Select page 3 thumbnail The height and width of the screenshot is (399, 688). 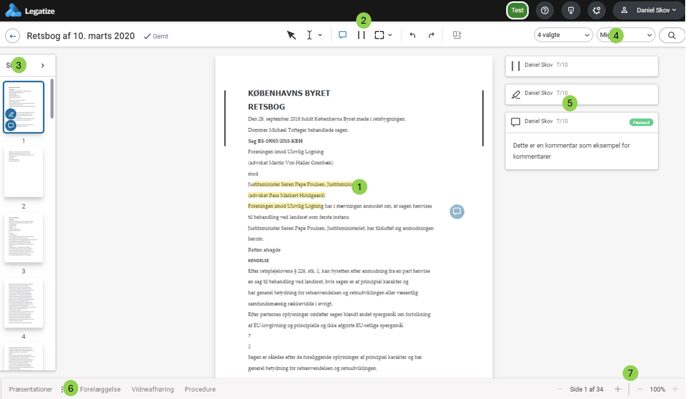24,237
